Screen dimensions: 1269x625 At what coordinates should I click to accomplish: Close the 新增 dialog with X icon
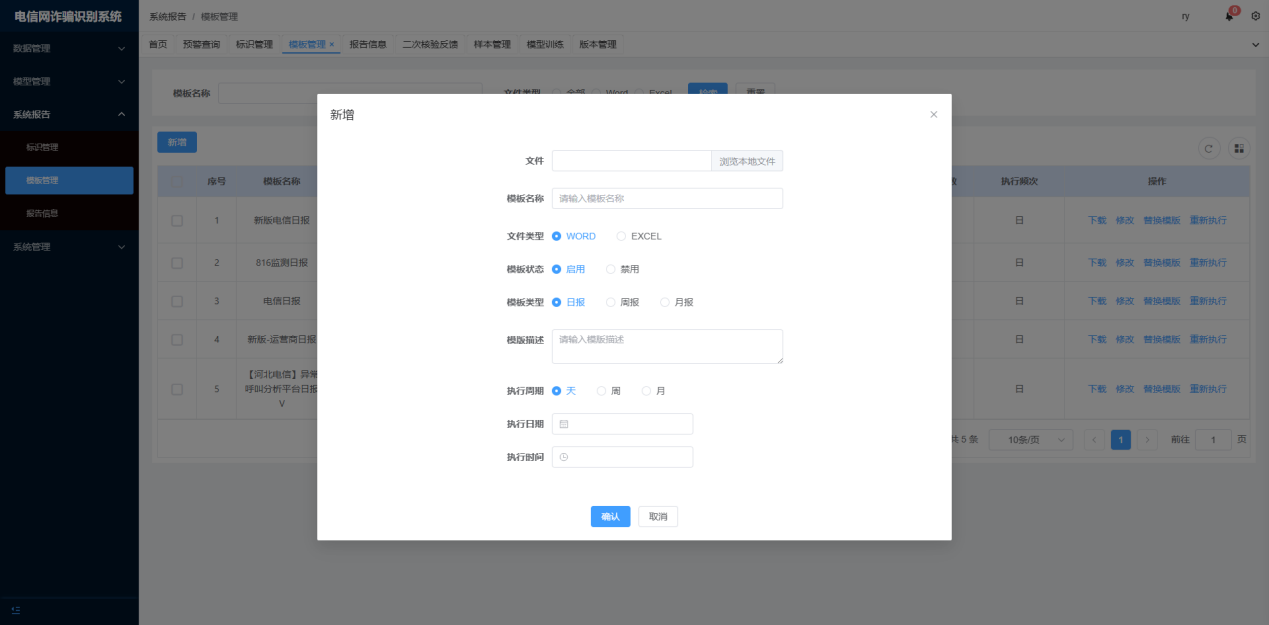coord(933,115)
